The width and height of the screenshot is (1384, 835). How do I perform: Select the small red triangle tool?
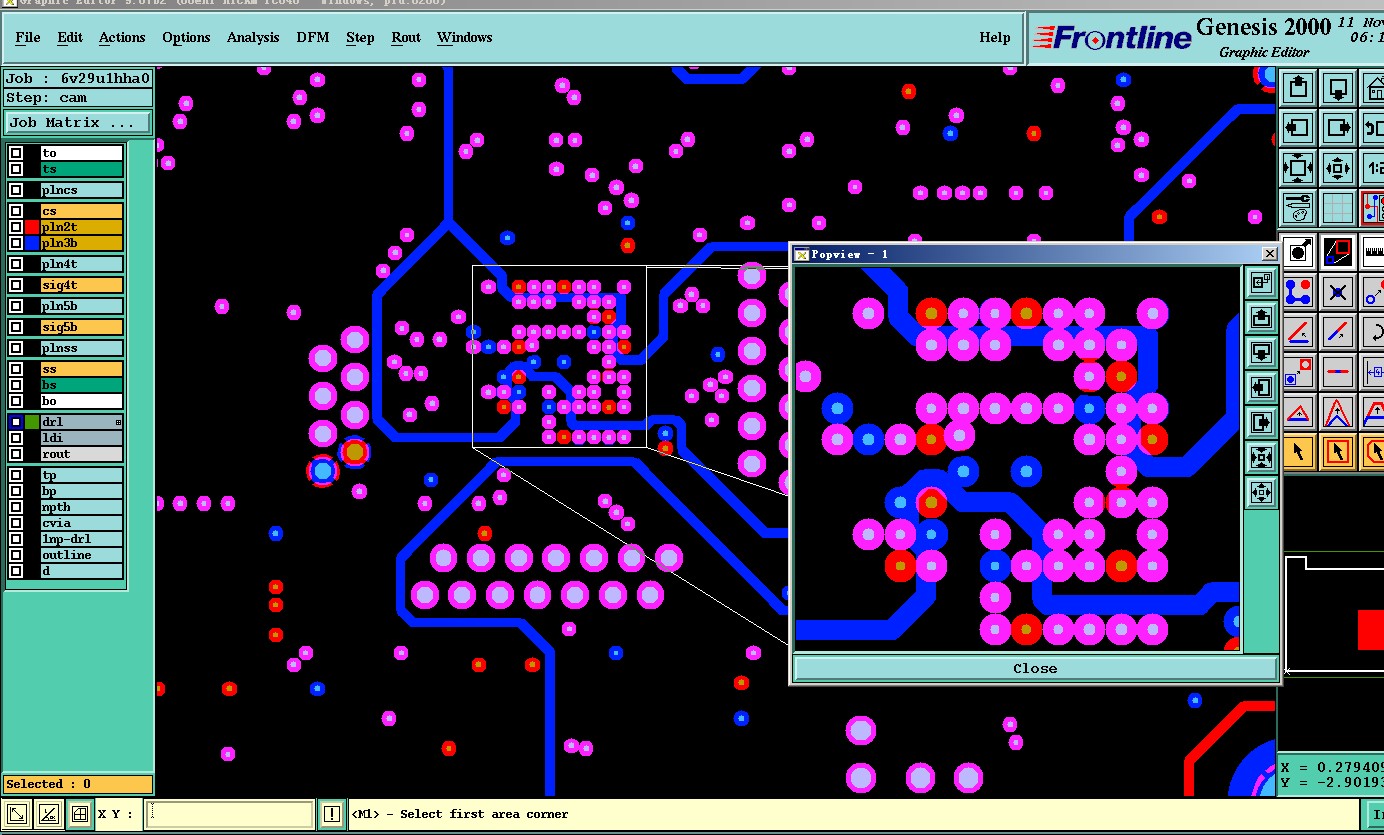1298,412
